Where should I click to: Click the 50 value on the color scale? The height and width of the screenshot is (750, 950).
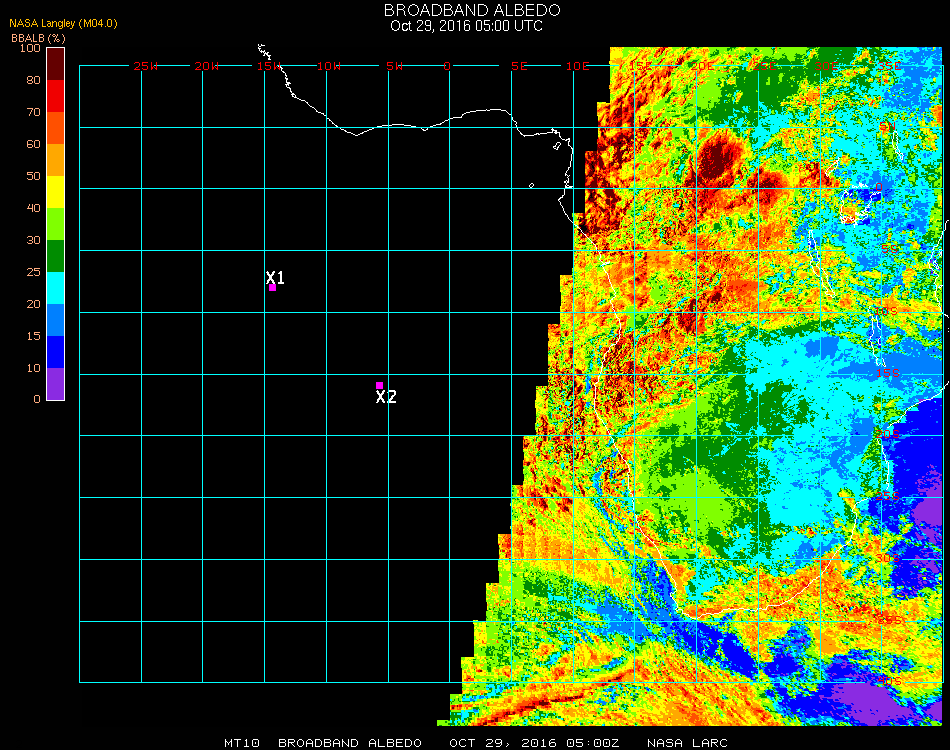click(33, 176)
